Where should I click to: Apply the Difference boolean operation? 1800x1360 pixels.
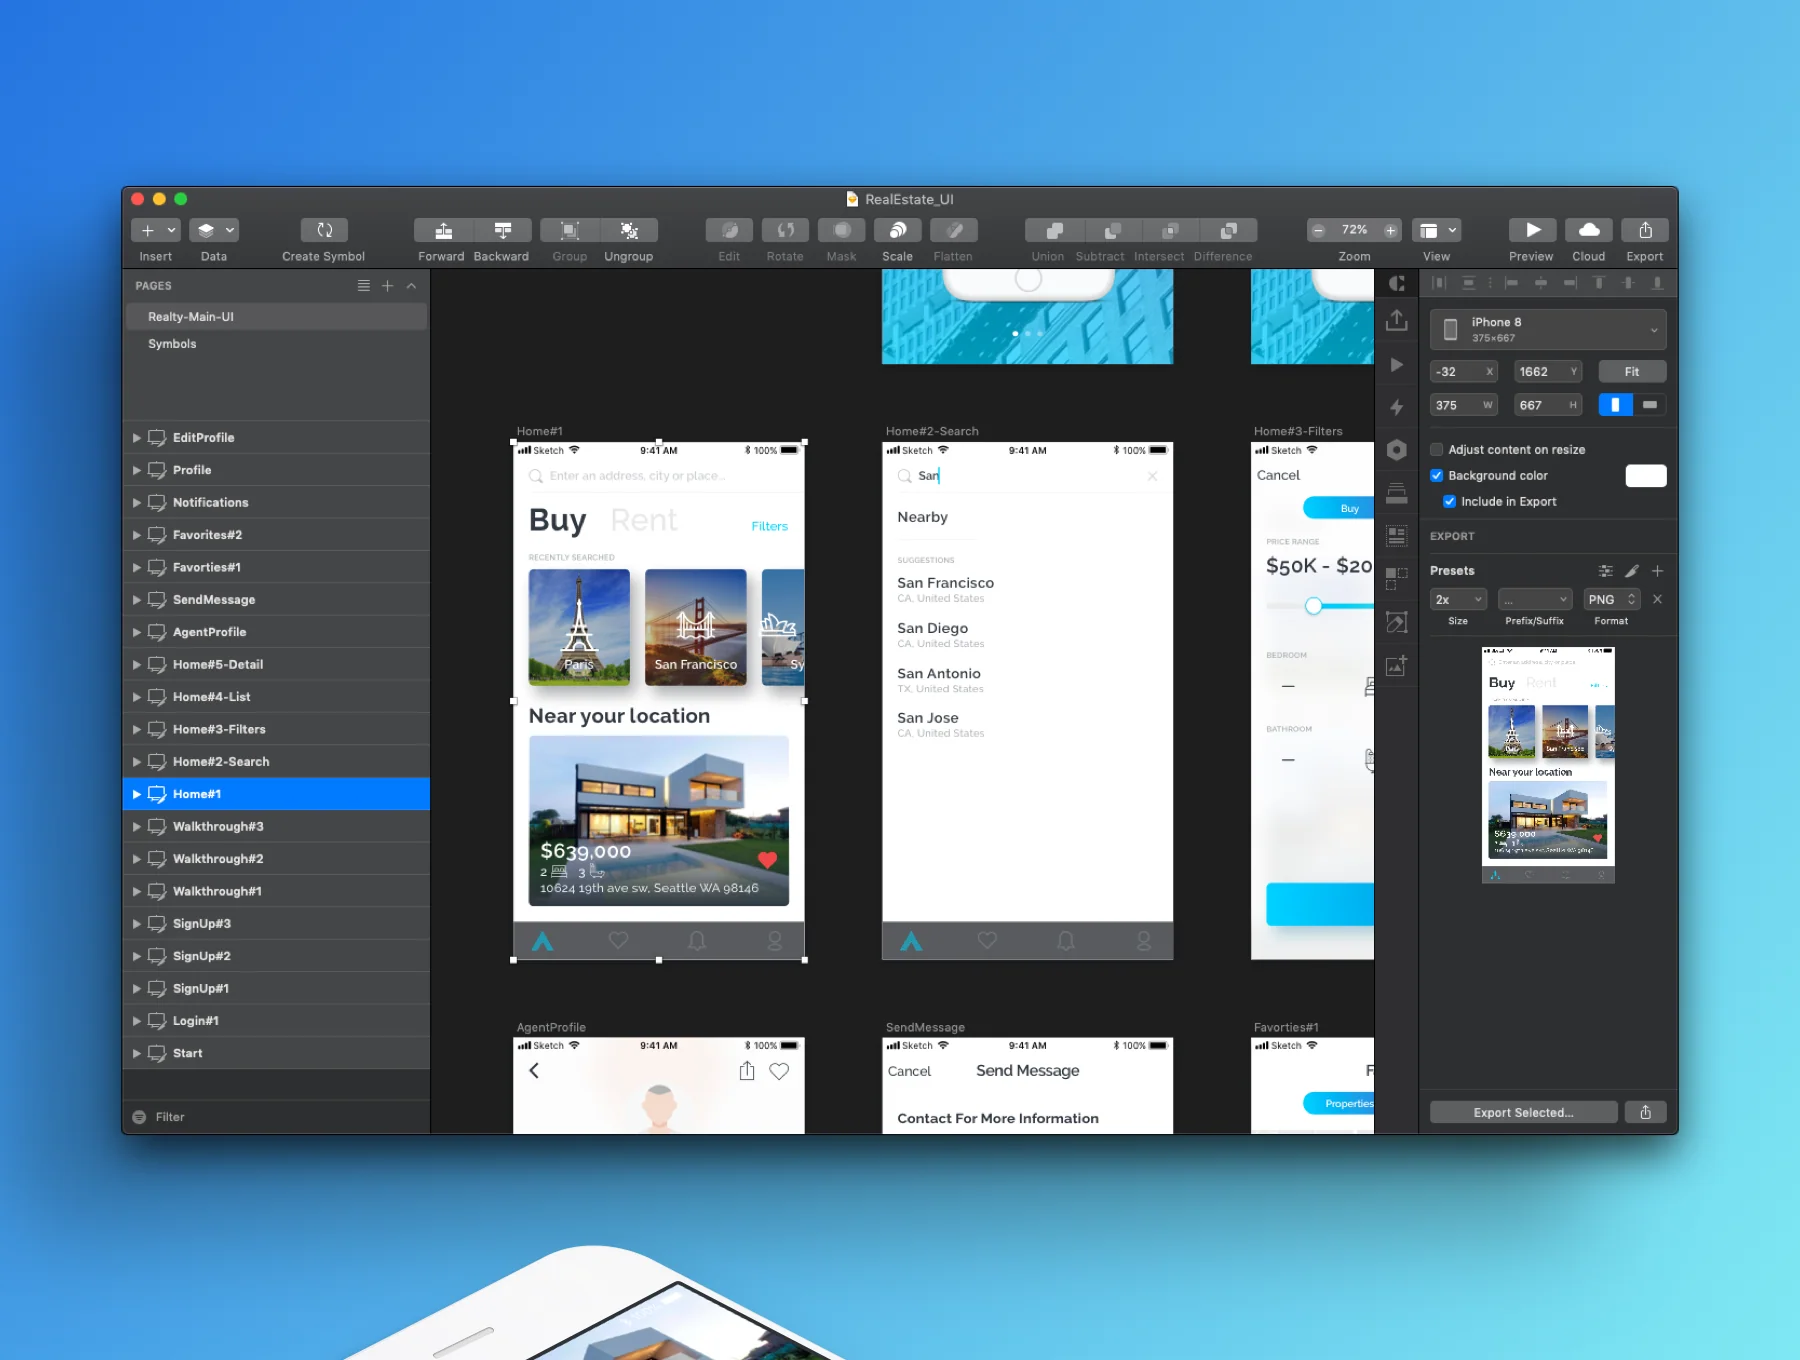pos(1228,230)
